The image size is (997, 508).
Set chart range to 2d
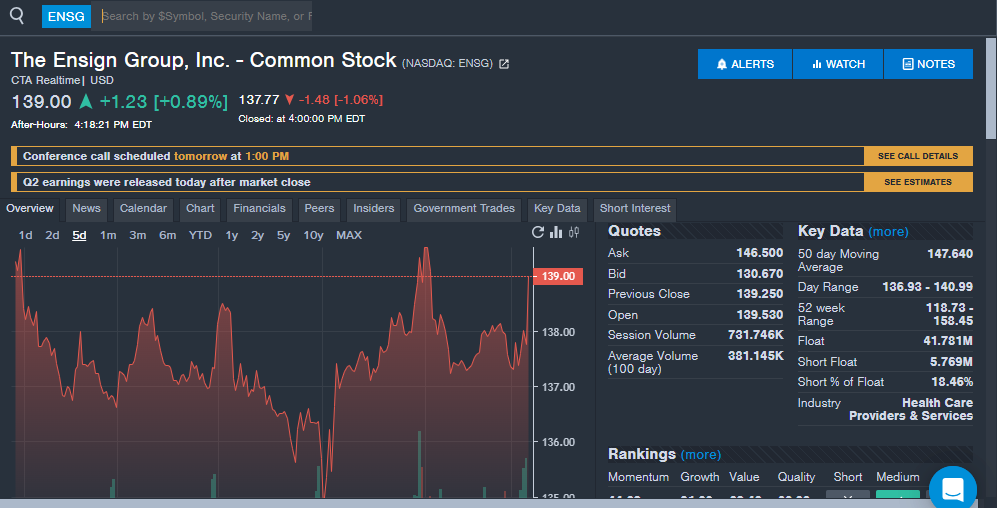[x=52, y=235]
